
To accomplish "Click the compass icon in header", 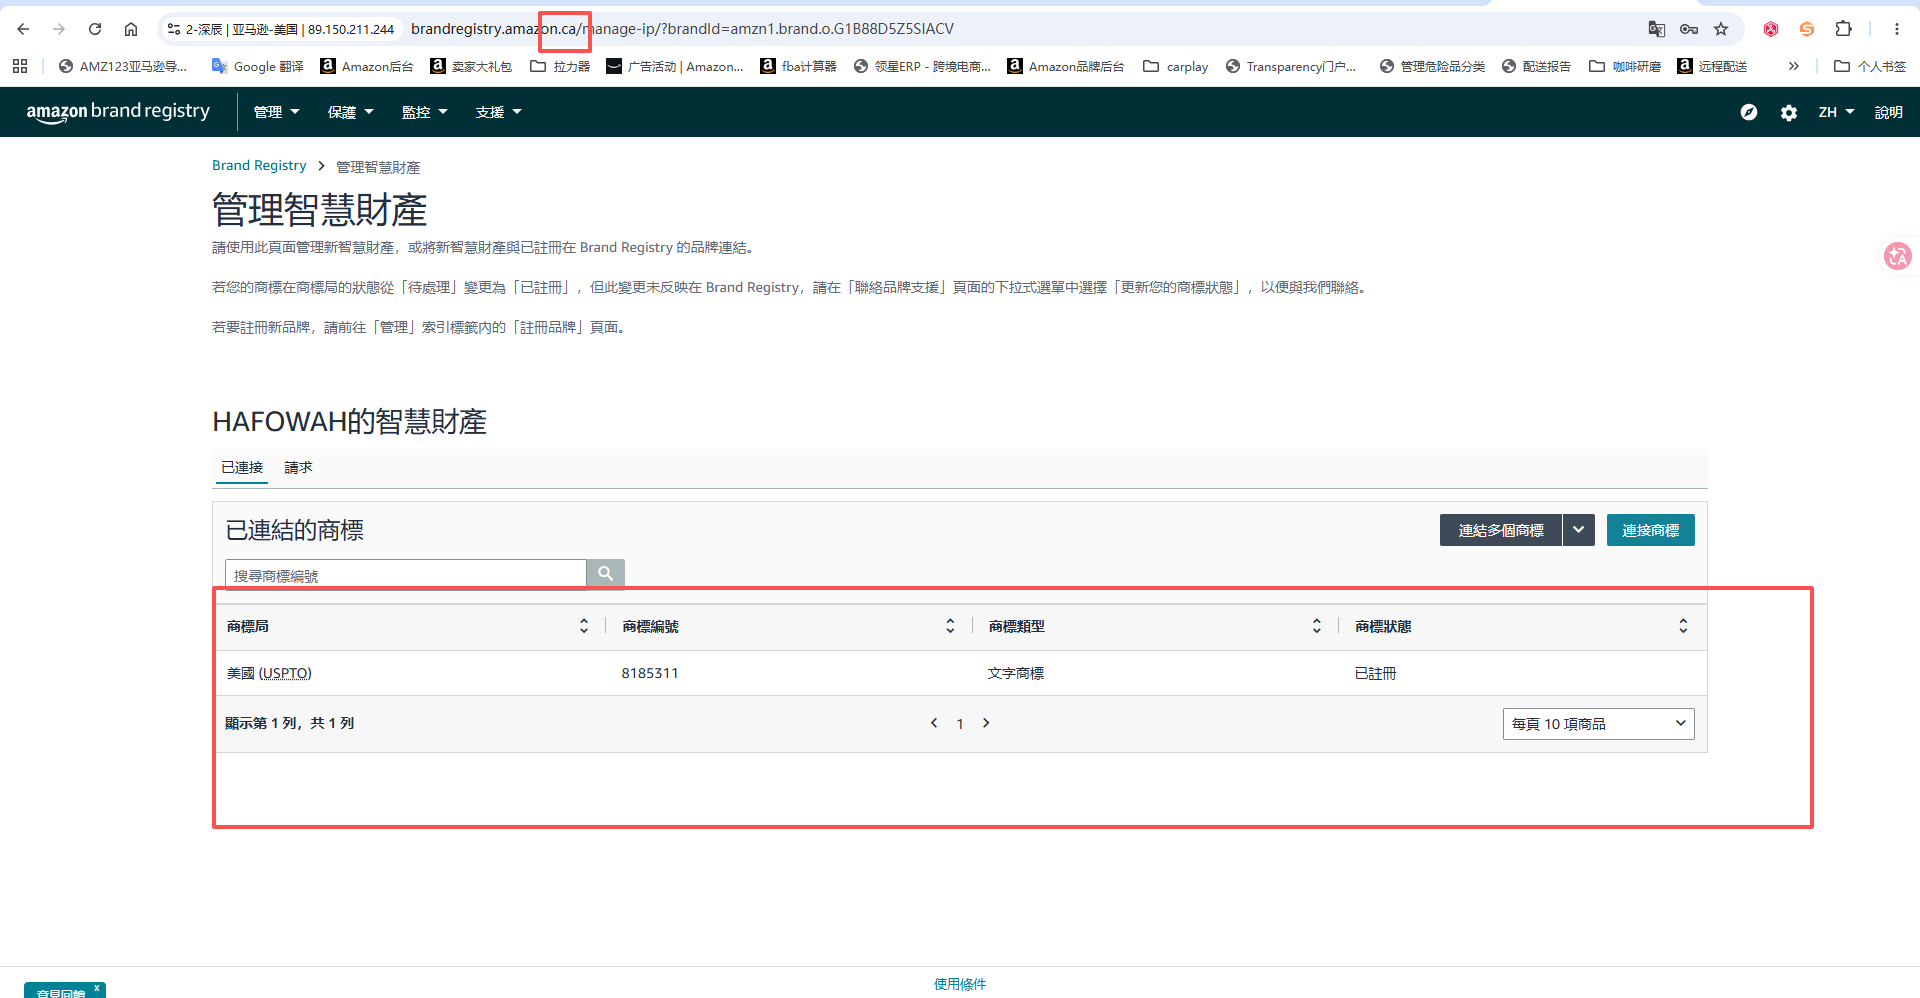I will pyautogui.click(x=1749, y=112).
